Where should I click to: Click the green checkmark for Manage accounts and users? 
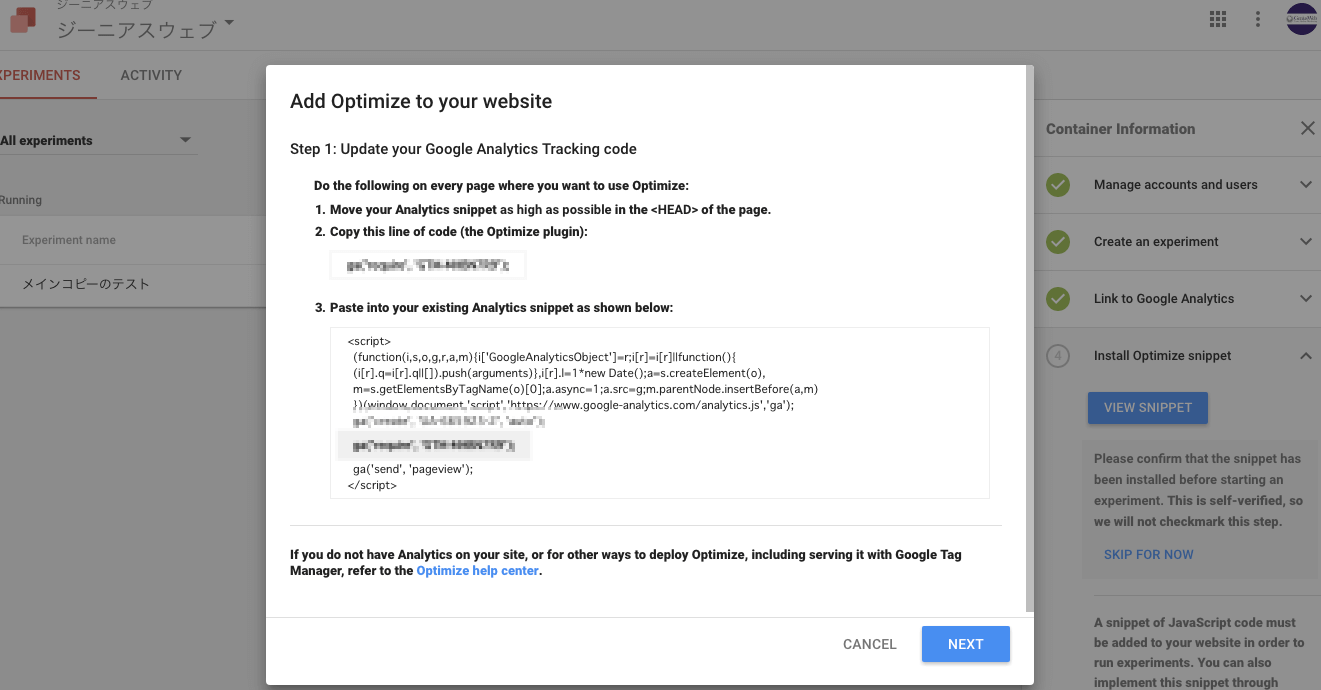(x=1058, y=185)
